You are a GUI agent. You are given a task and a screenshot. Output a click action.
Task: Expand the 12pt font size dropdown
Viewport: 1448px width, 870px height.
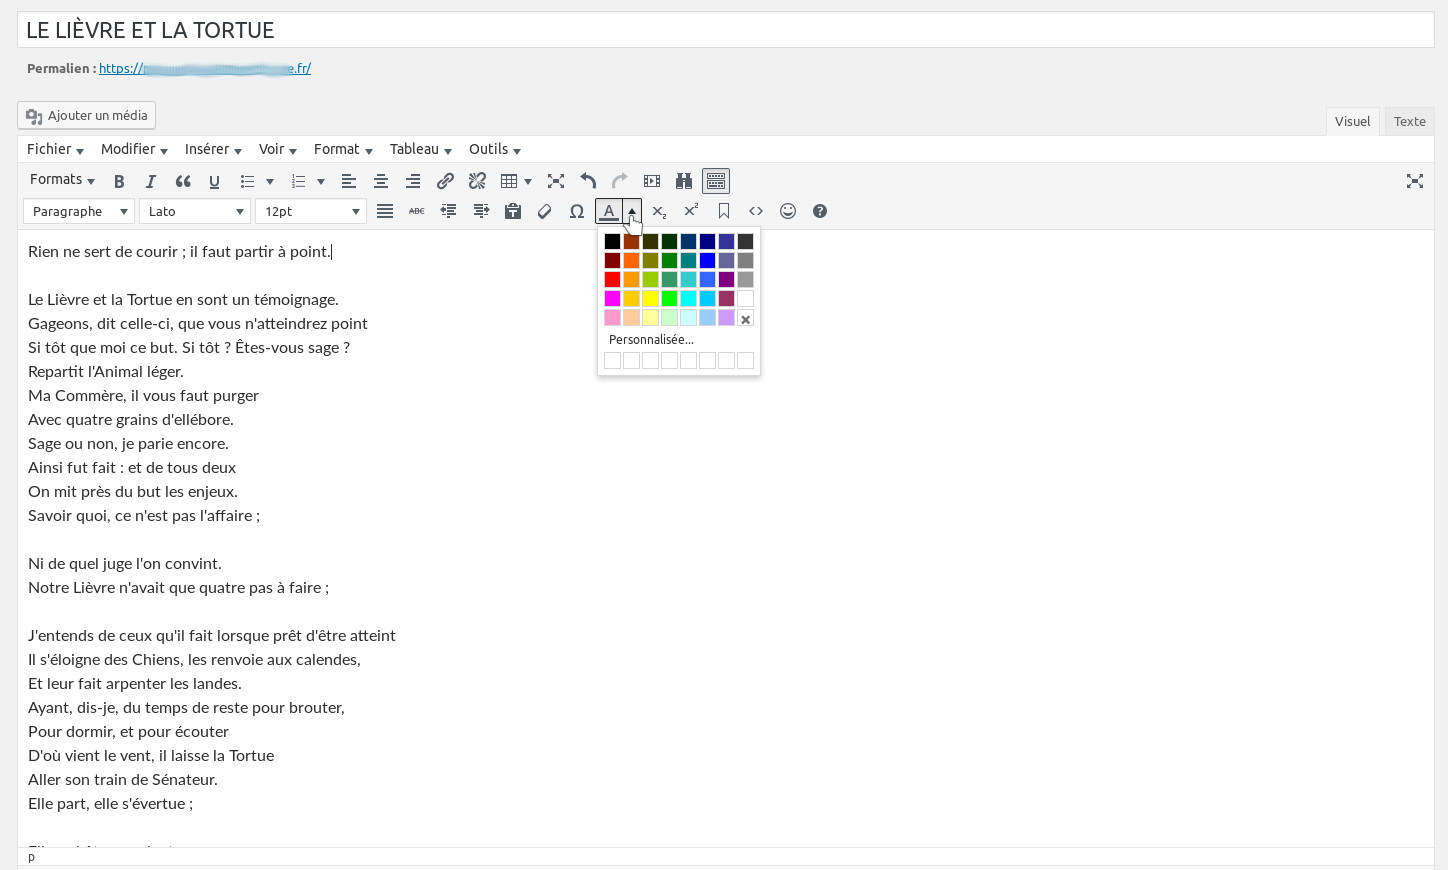(311, 211)
